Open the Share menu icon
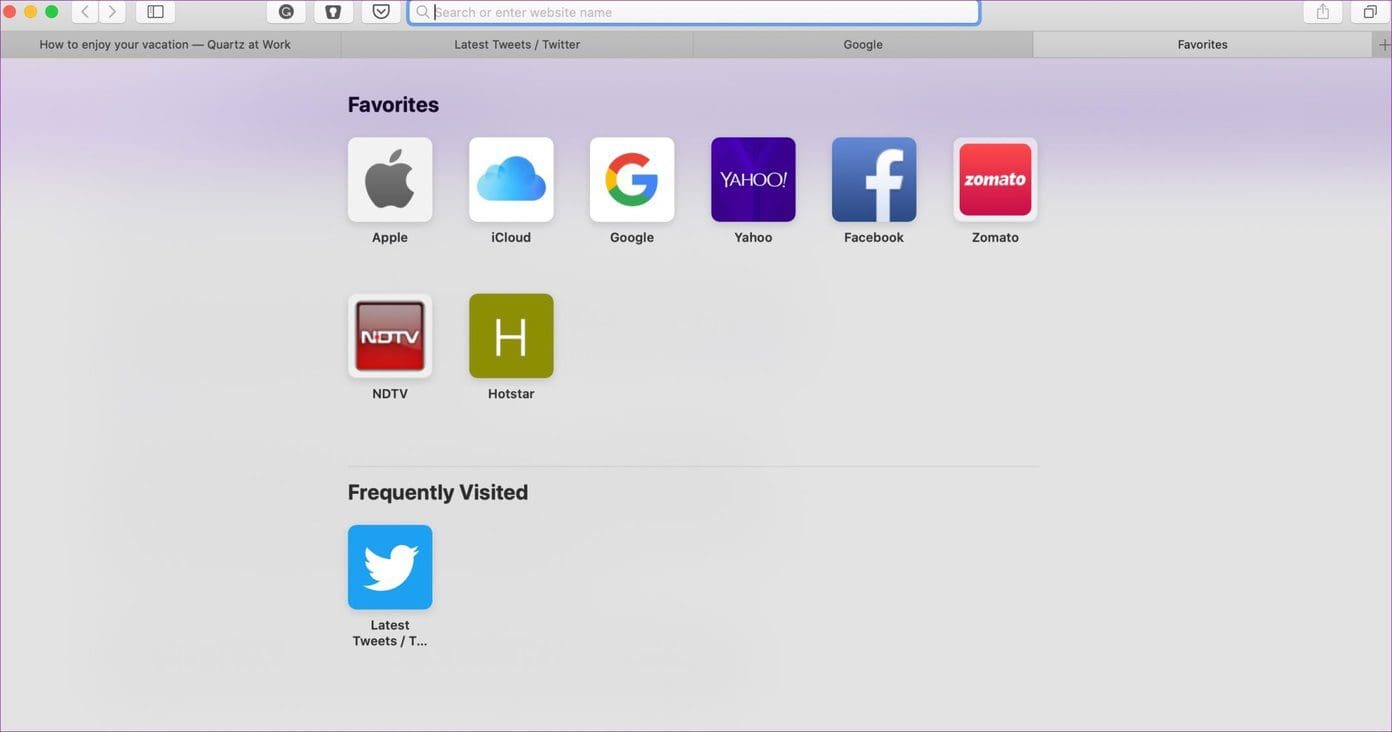 point(1323,12)
